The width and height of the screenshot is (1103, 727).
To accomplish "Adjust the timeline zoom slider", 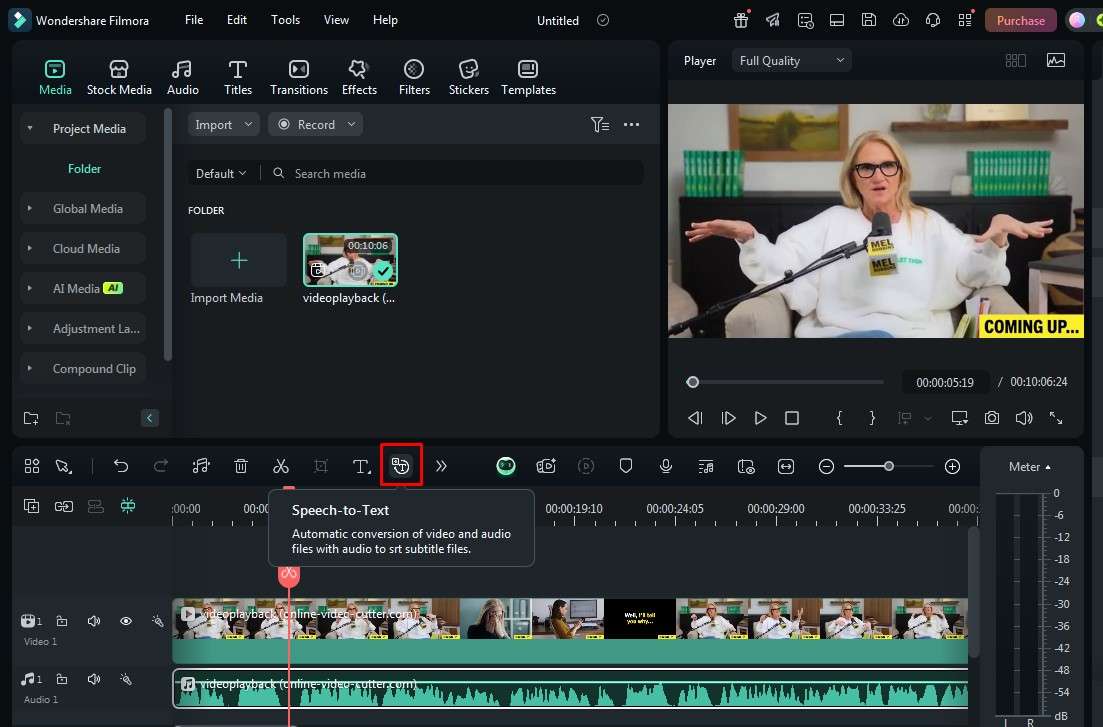I will [888, 467].
